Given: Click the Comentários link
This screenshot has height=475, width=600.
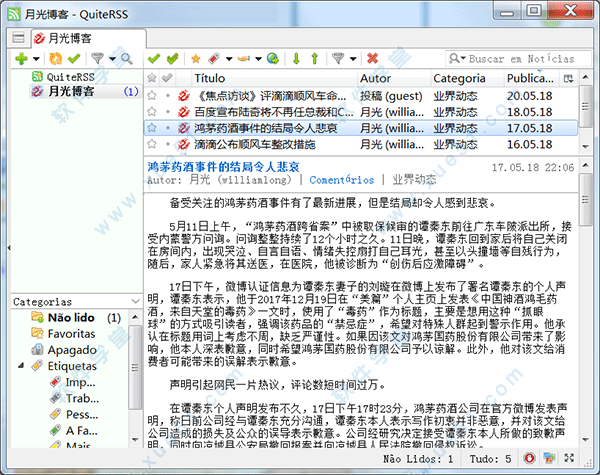Looking at the screenshot, I should [341, 180].
